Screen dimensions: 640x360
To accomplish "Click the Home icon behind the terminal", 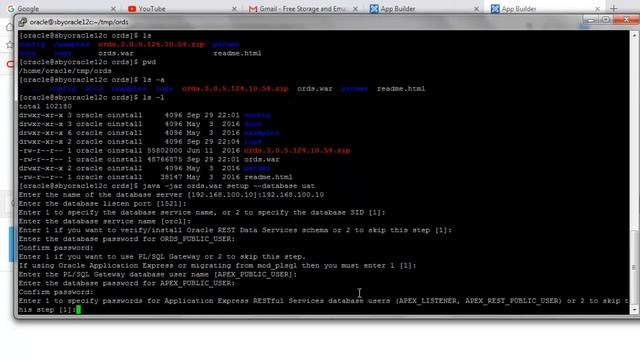I will click(x=9, y=27).
